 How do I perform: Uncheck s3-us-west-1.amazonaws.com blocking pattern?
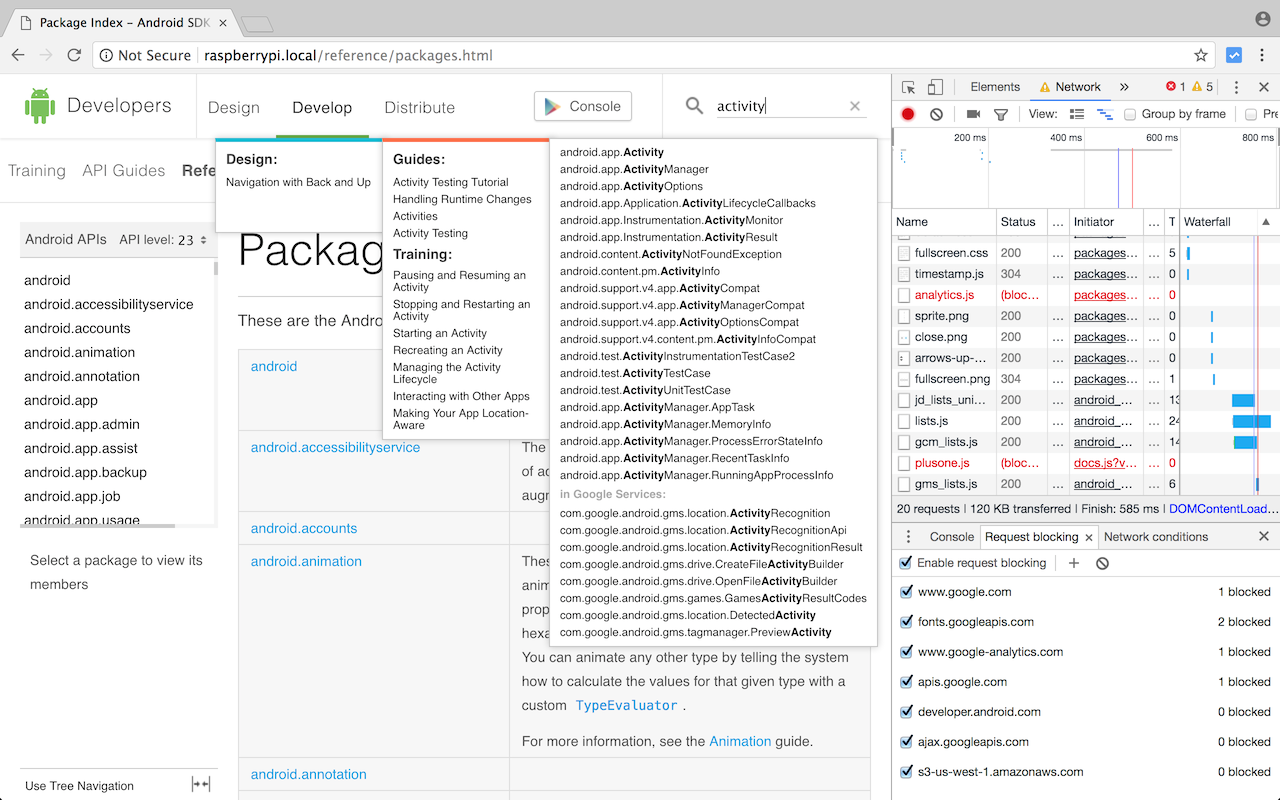pos(906,772)
